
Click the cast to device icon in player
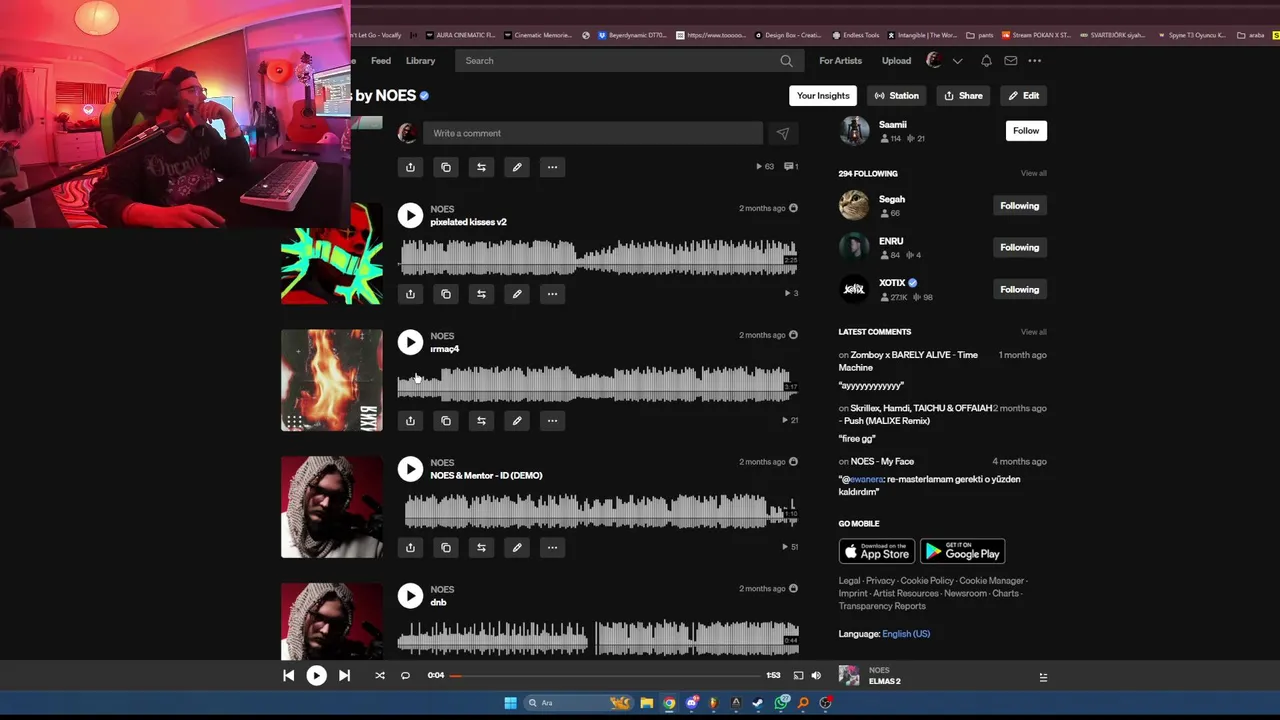798,676
